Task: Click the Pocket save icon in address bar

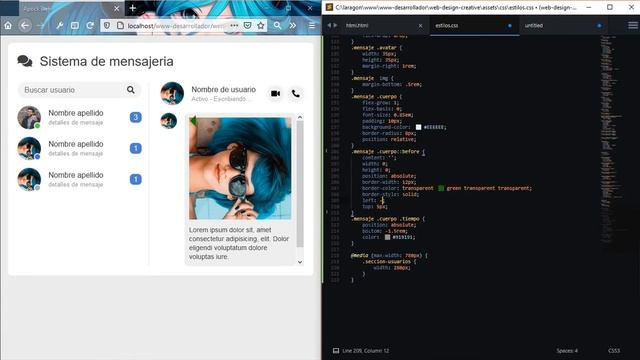Action: [x=247, y=25]
